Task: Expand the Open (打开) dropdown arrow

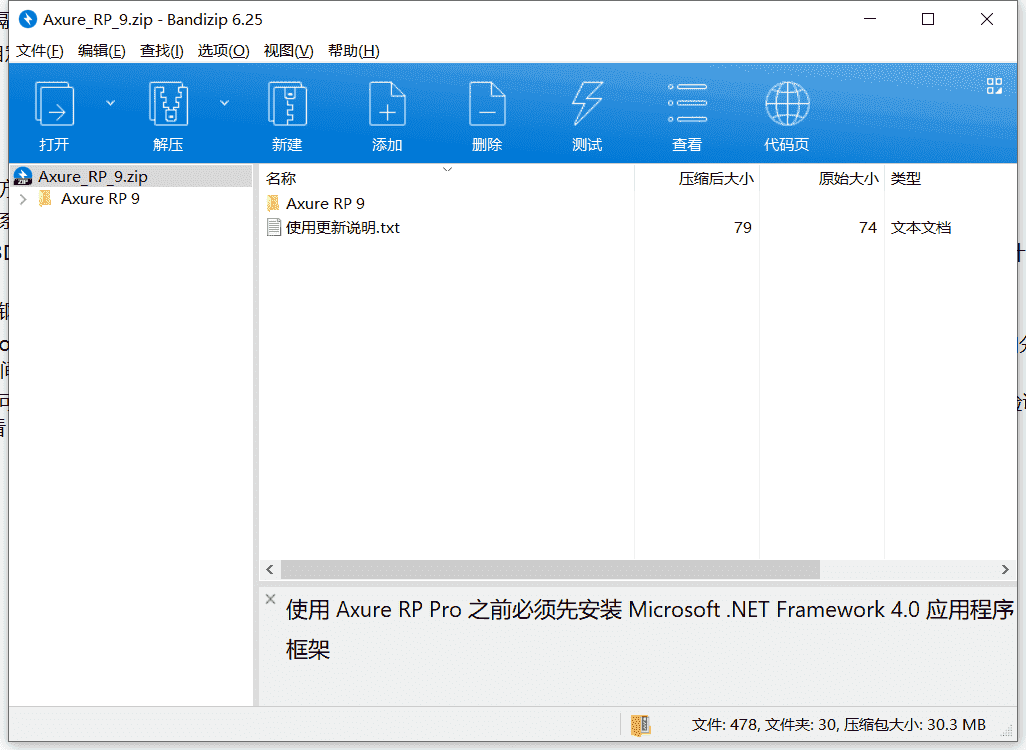Action: 111,103
